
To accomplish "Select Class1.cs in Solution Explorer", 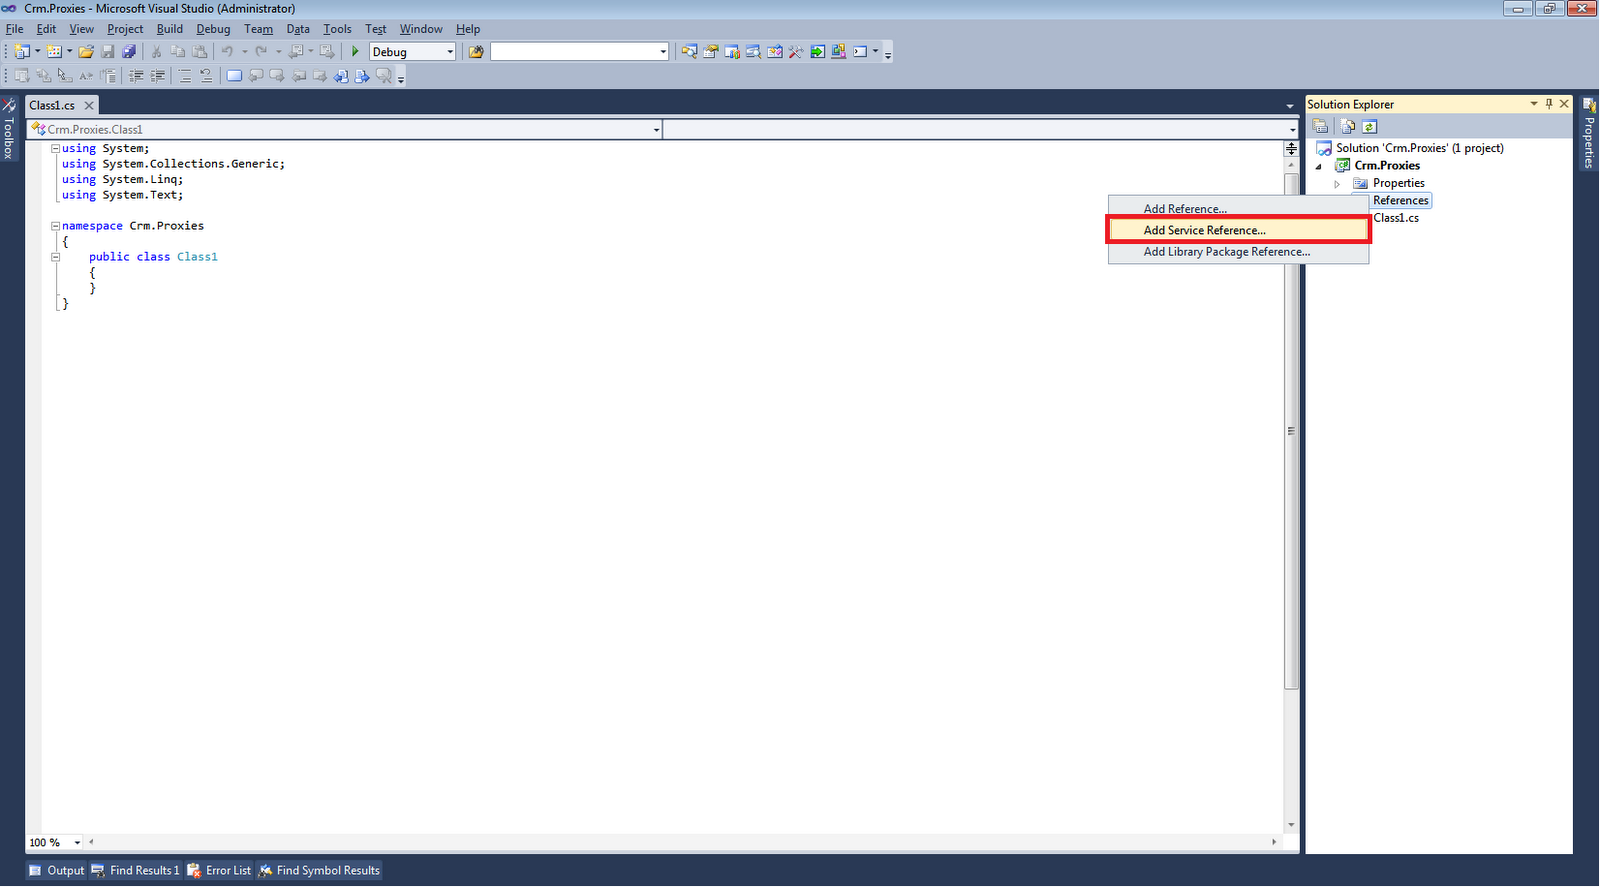I will [1396, 218].
